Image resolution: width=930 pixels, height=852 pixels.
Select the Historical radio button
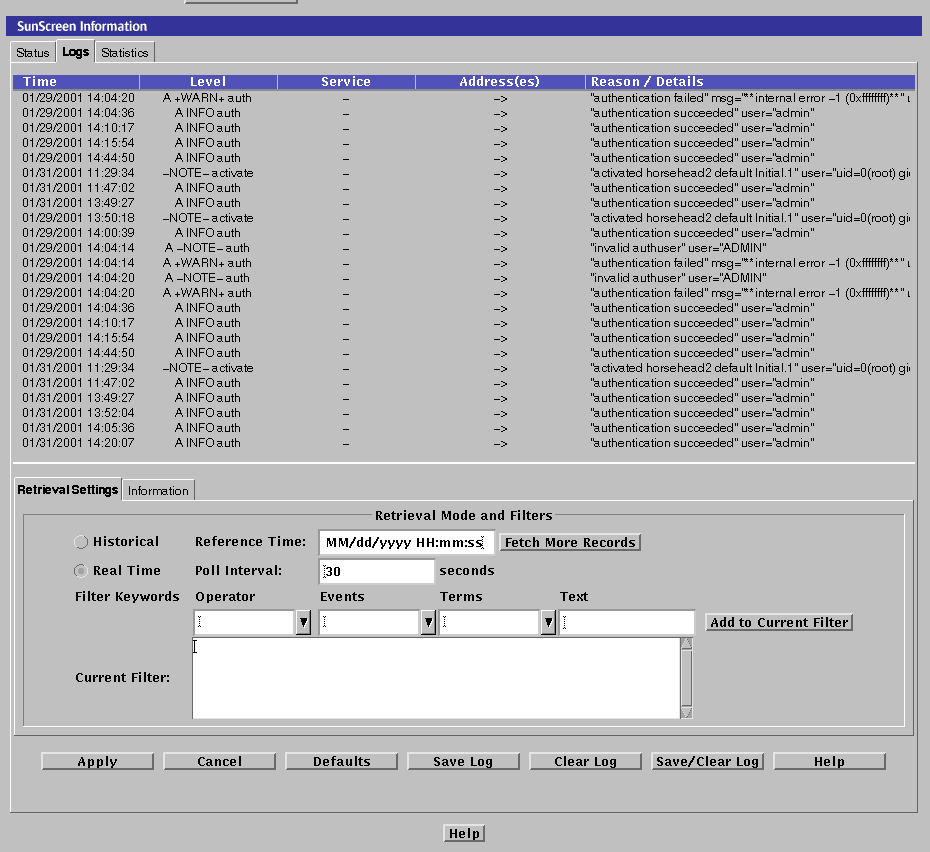(x=81, y=542)
